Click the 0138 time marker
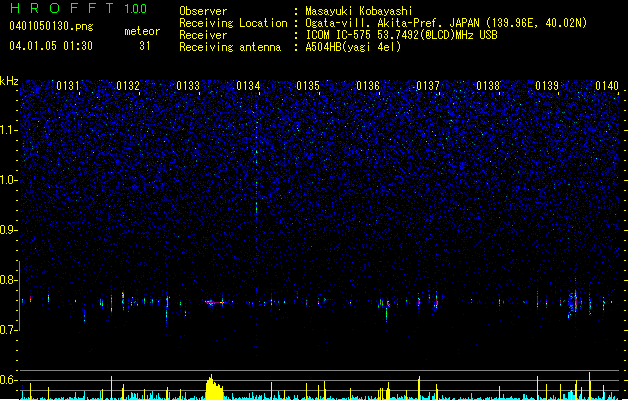Screen dimensions: 629x400 [x=488, y=86]
